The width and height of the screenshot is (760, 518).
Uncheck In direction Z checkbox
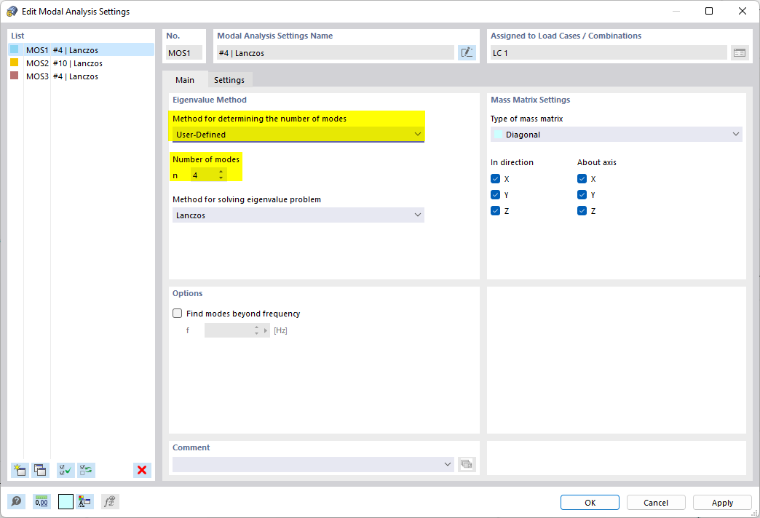(495, 211)
